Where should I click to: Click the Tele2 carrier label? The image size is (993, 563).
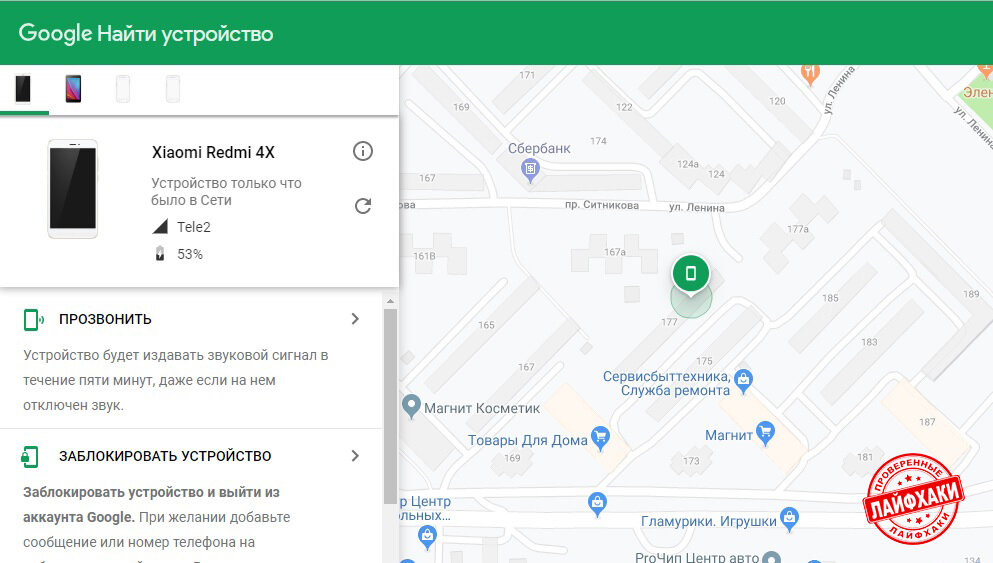click(194, 227)
